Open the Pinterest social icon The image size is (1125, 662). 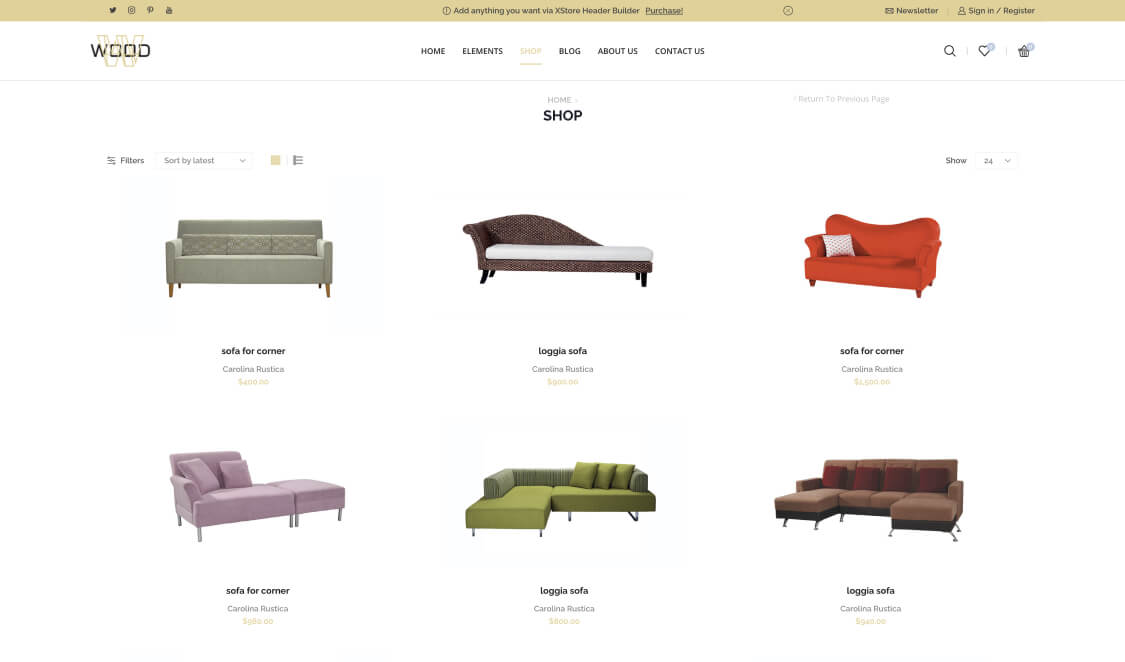[x=150, y=10]
